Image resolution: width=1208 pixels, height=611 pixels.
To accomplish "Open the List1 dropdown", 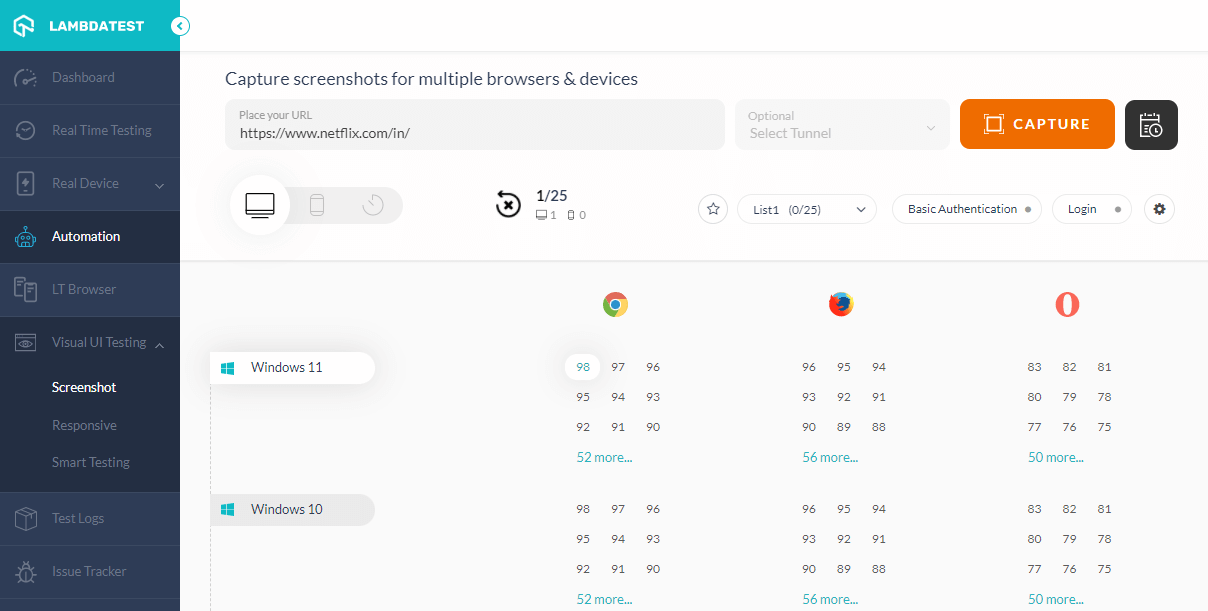I will (x=806, y=209).
